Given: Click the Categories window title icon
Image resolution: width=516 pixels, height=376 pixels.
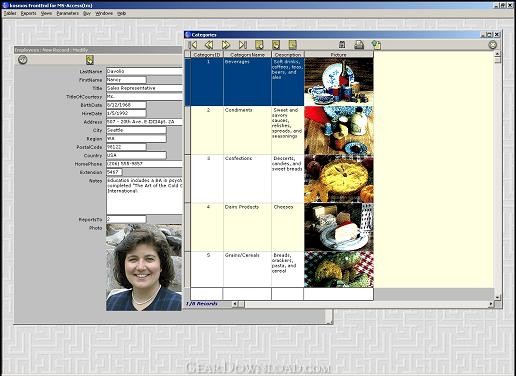Looking at the screenshot, I should pos(188,34).
